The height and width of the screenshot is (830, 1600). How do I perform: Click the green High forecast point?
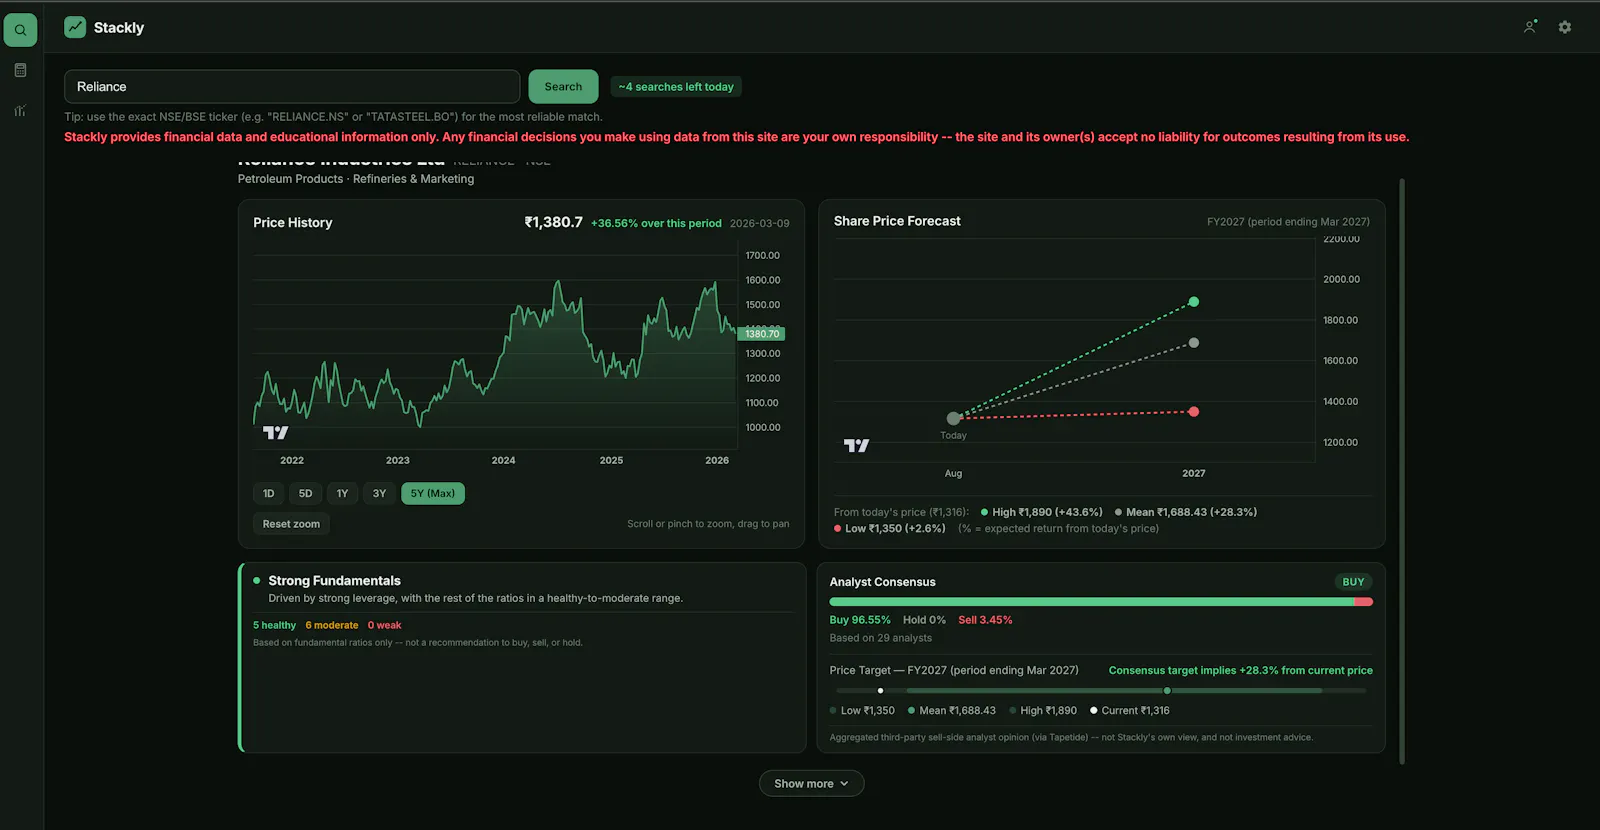[1193, 302]
